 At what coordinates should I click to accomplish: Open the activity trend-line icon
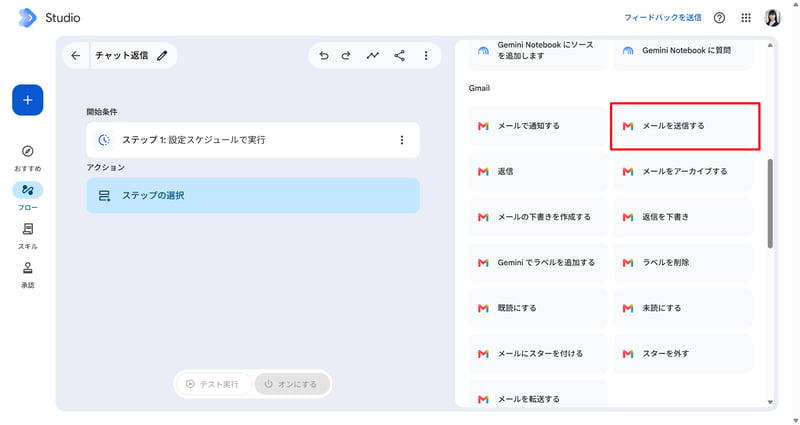coord(373,56)
